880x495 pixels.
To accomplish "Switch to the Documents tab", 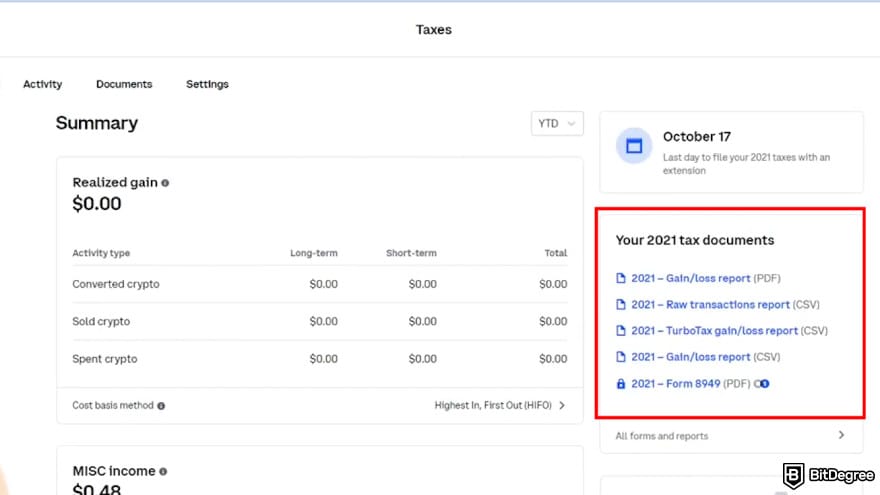I will (124, 84).
